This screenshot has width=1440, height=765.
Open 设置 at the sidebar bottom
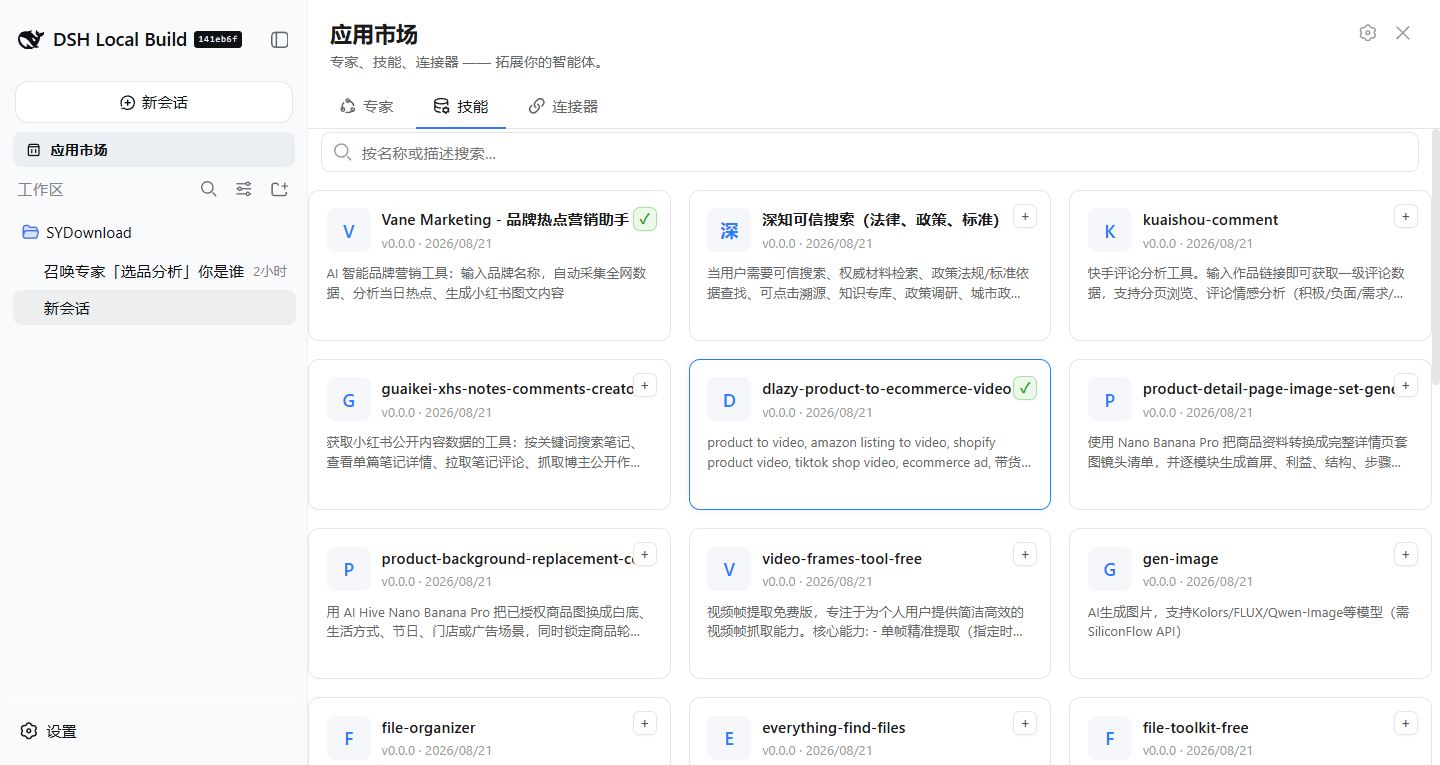pos(49,731)
